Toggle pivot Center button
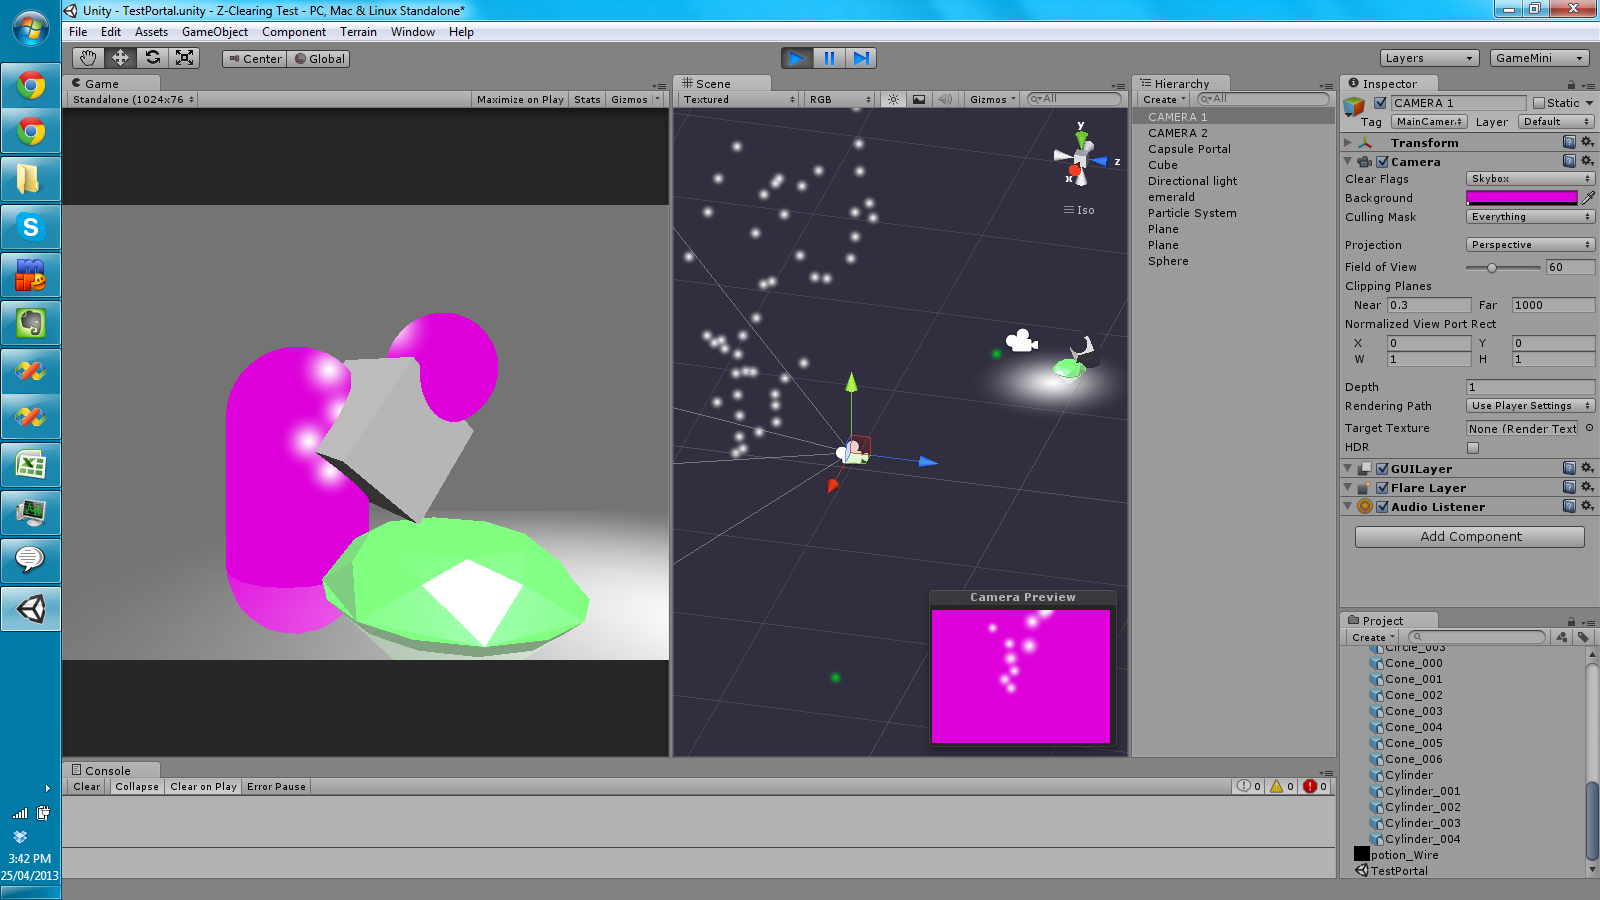The image size is (1600, 900). coord(255,58)
